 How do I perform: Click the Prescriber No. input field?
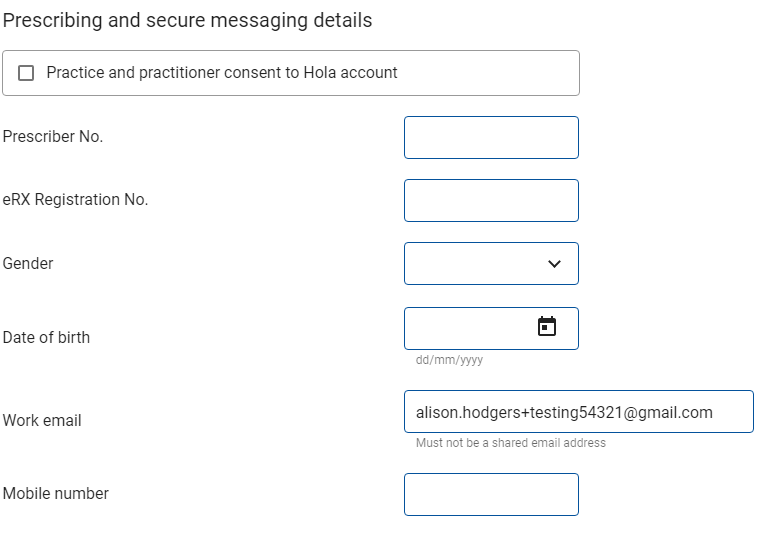491,137
